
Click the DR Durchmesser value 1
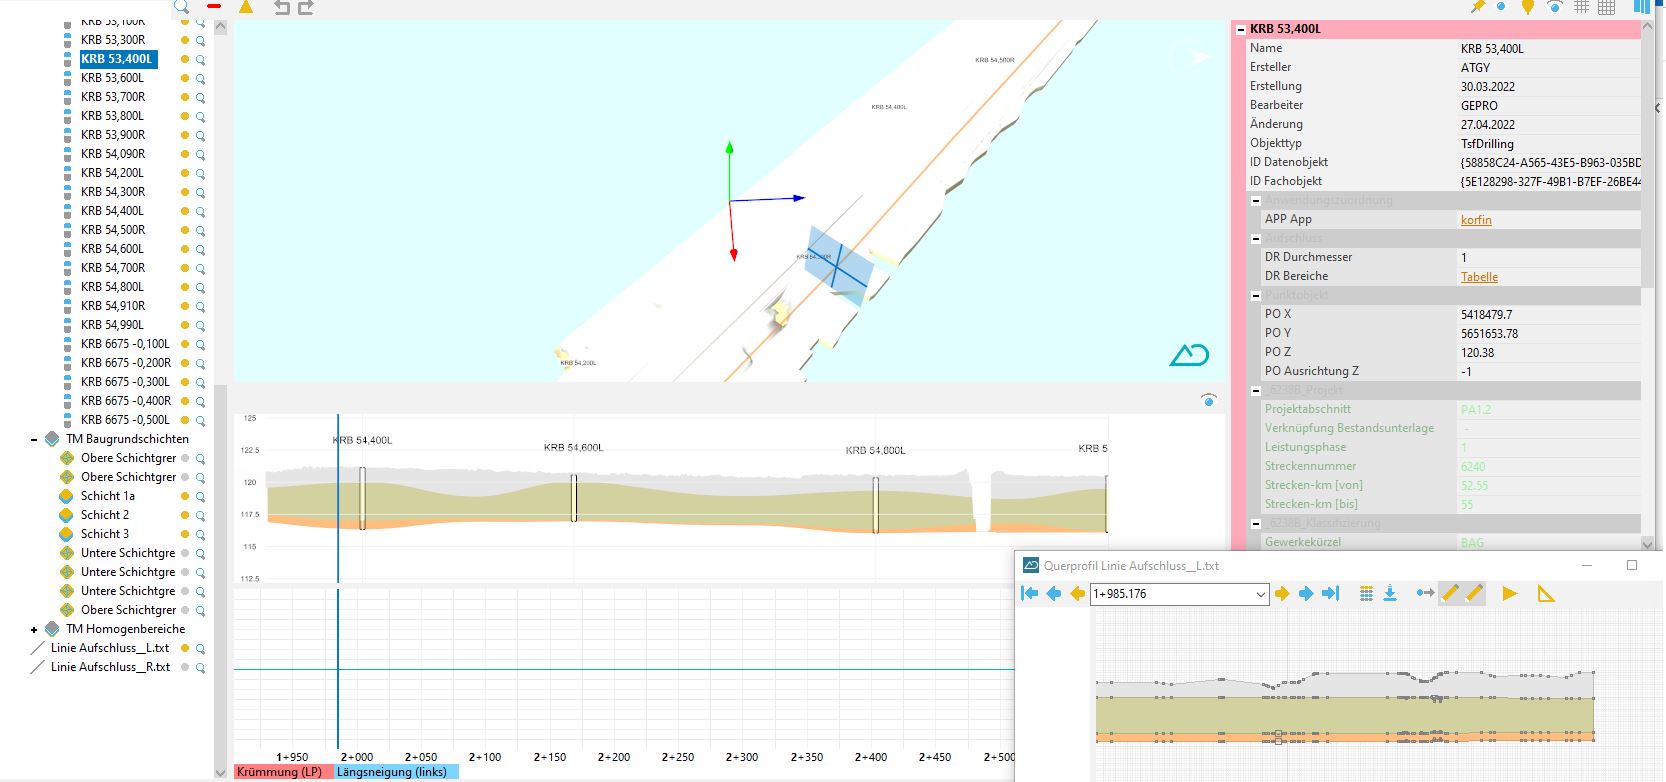click(x=1464, y=258)
